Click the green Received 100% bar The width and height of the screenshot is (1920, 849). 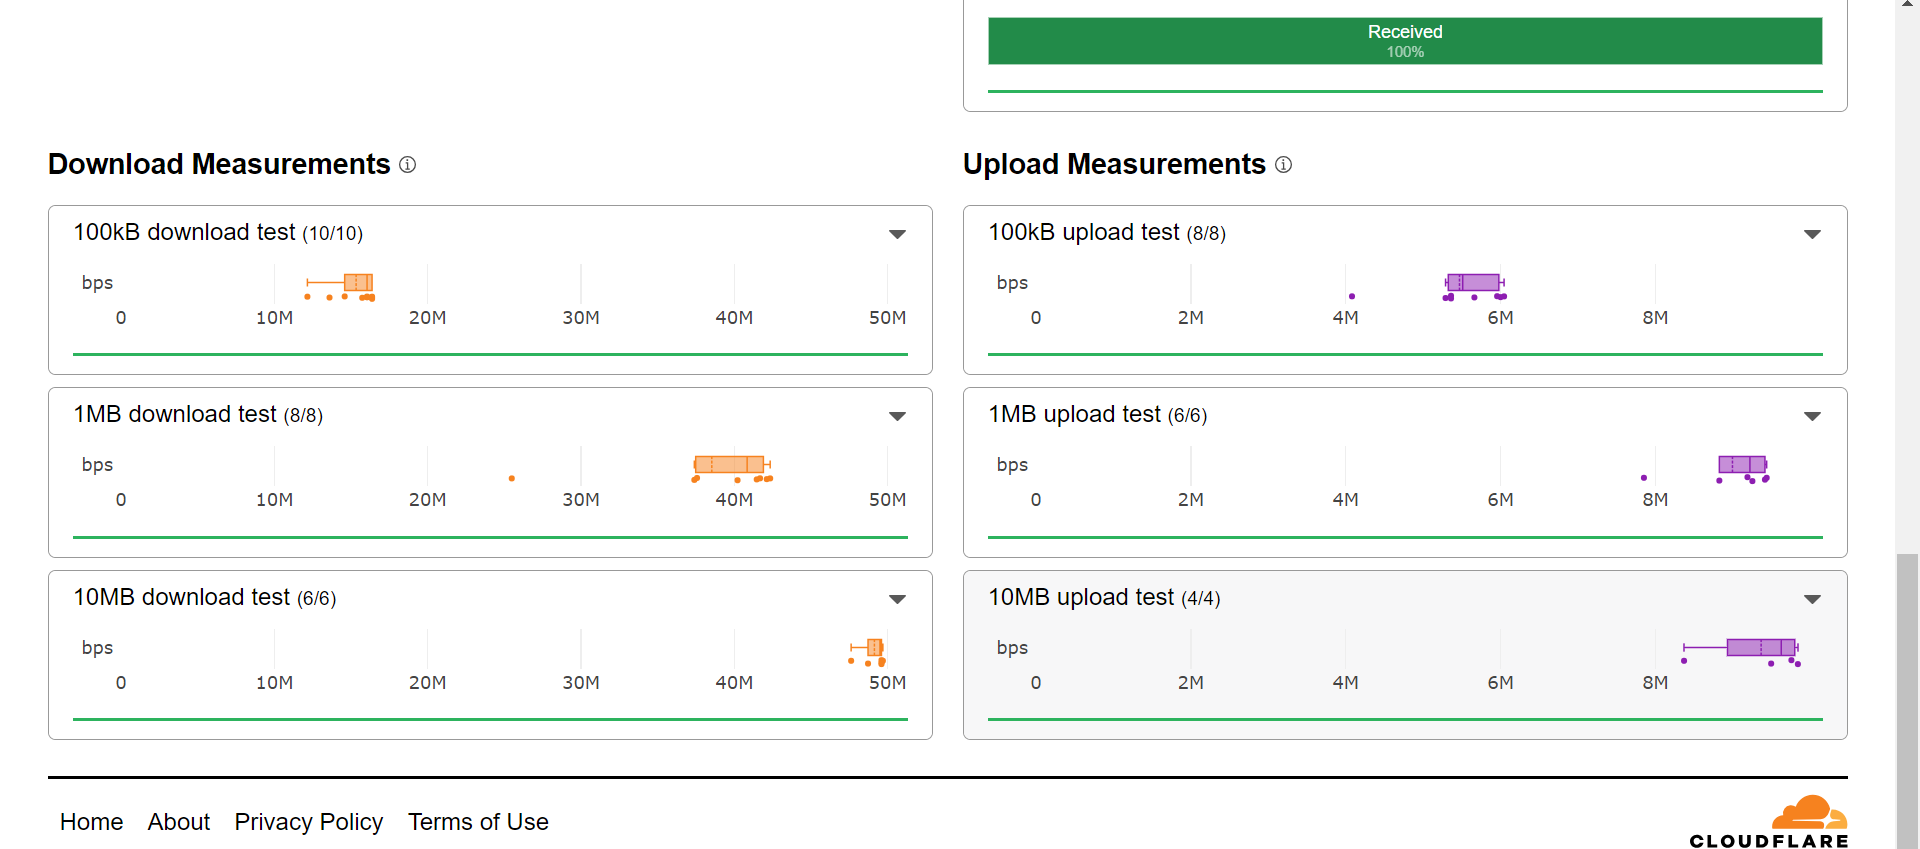point(1405,41)
